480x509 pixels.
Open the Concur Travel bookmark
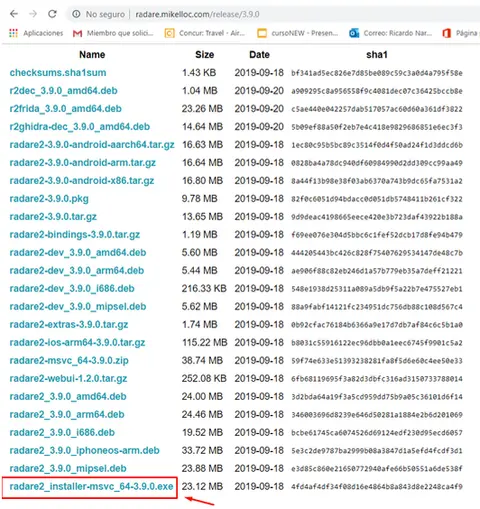pos(205,33)
